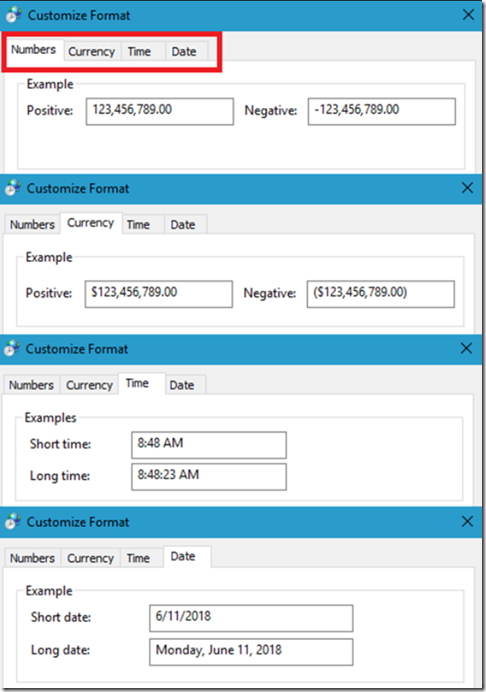Click globe icon in third Customize Format title bar
The width and height of the screenshot is (486, 692).
(x=12, y=348)
